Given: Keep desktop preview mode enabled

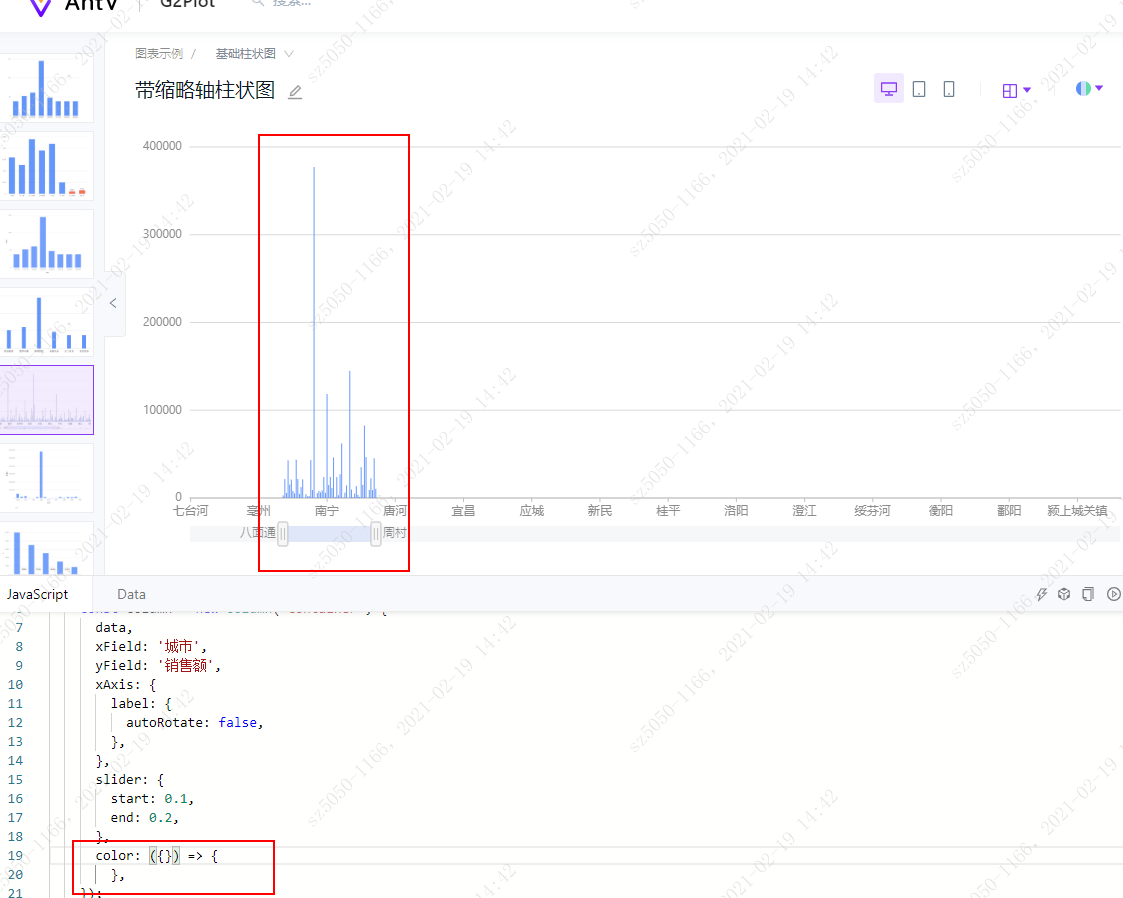Looking at the screenshot, I should tap(889, 88).
